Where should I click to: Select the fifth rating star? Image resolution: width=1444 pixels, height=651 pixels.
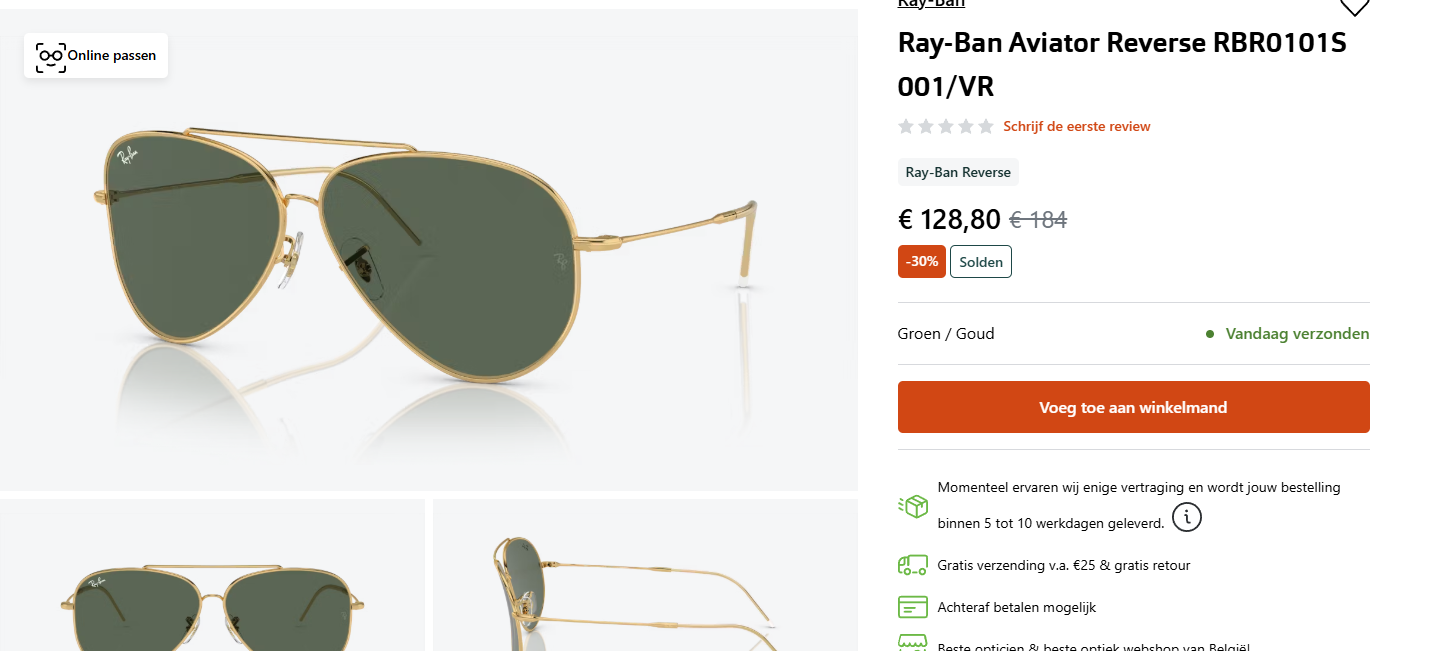[x=986, y=126]
